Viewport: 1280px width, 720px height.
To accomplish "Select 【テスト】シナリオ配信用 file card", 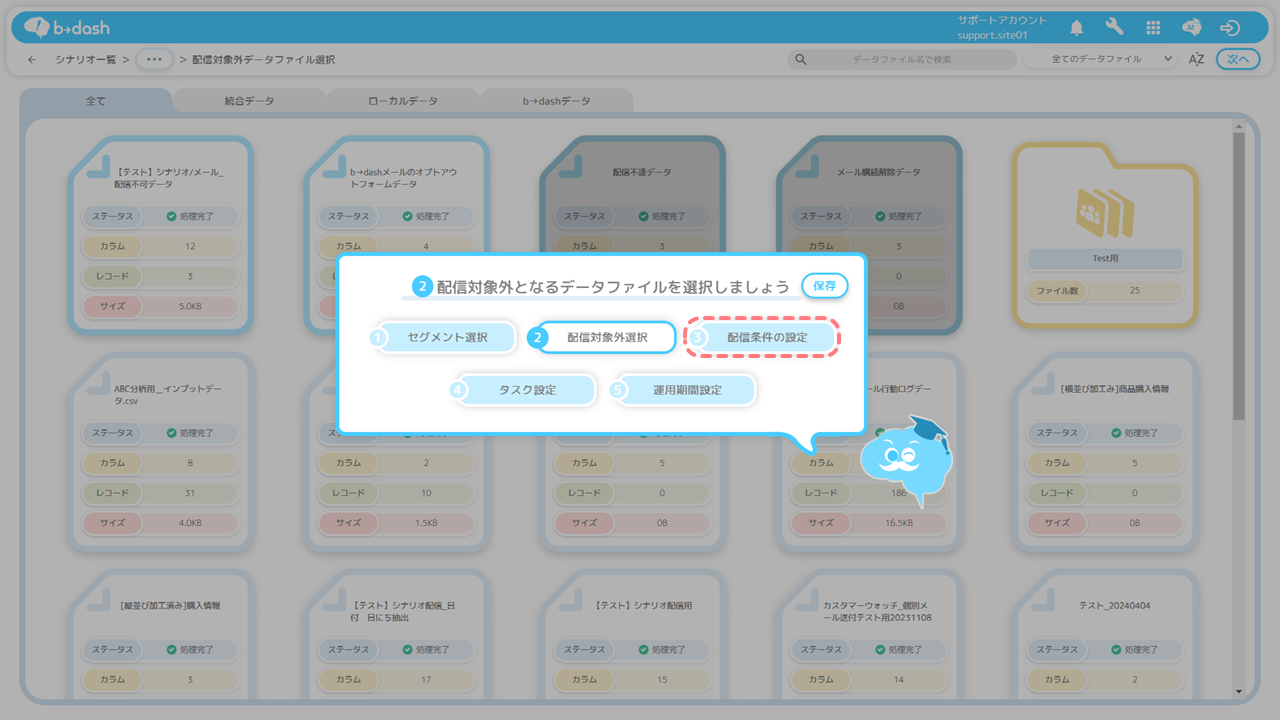I will pos(632,635).
